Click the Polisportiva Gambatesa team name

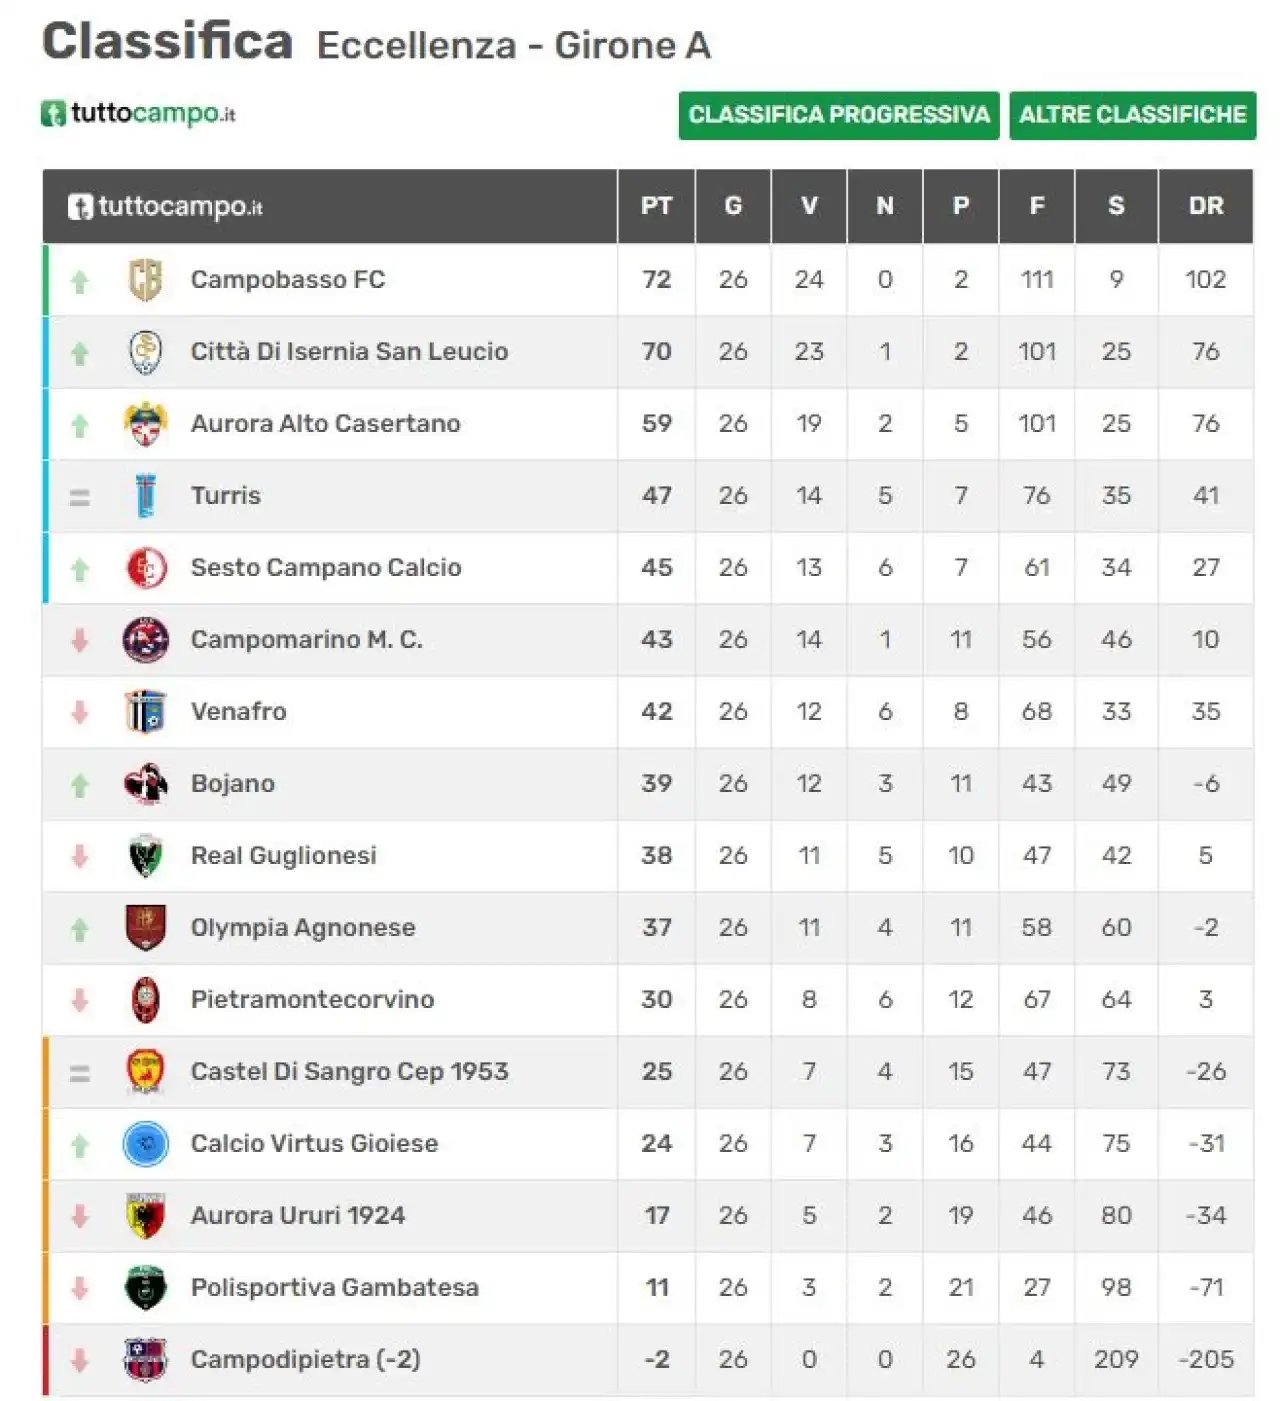(x=335, y=1288)
